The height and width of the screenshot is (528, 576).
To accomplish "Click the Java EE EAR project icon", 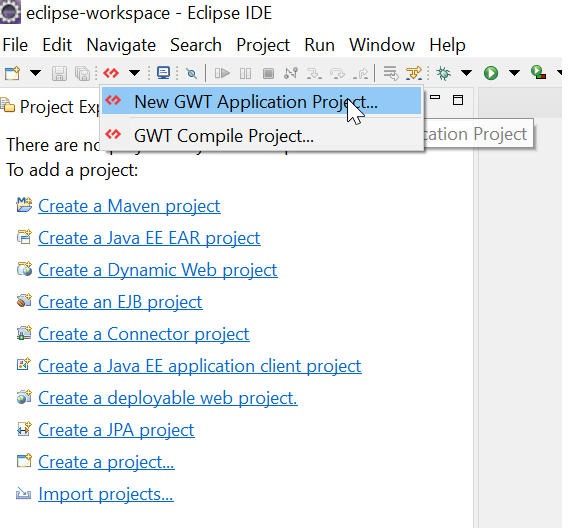I will click(24, 237).
